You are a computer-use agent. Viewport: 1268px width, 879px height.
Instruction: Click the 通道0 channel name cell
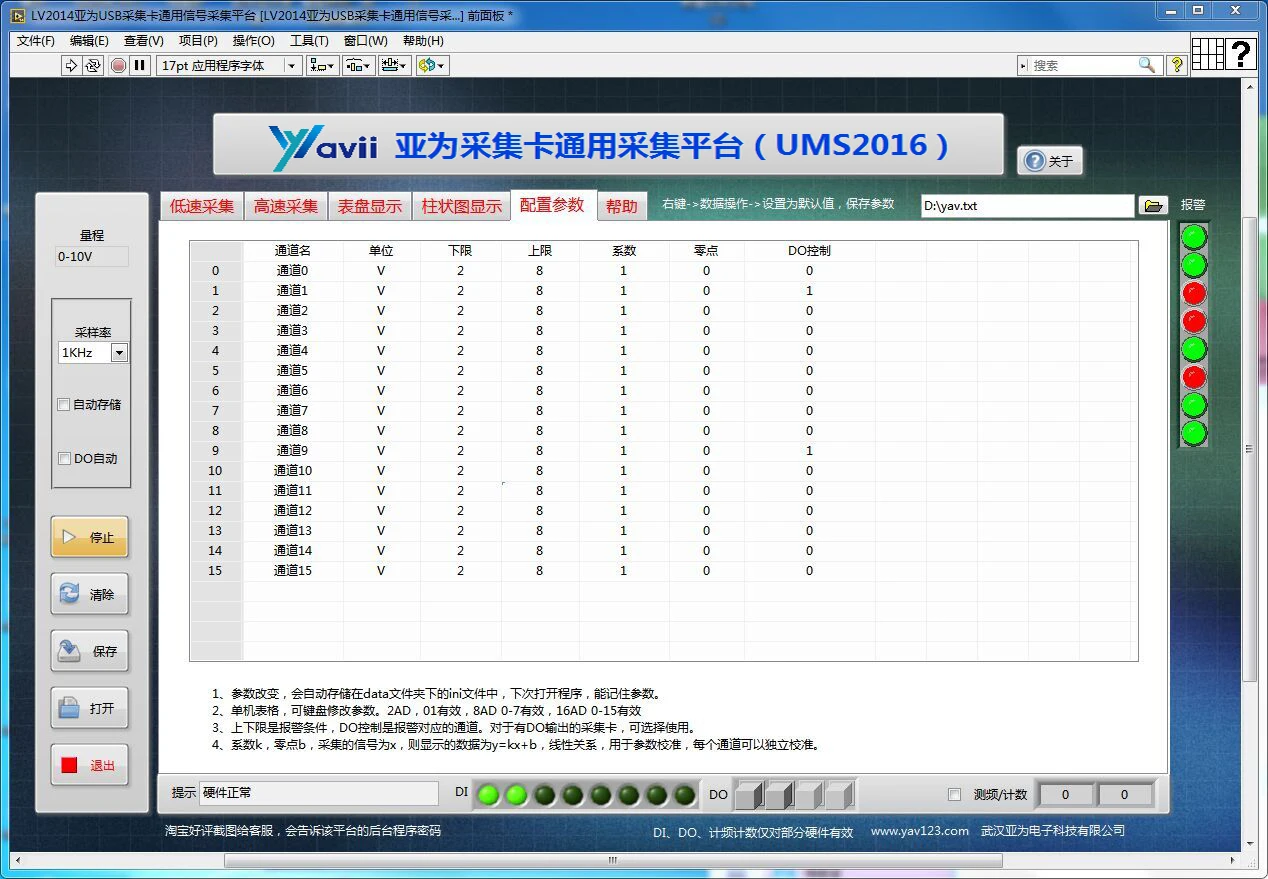pos(292,271)
